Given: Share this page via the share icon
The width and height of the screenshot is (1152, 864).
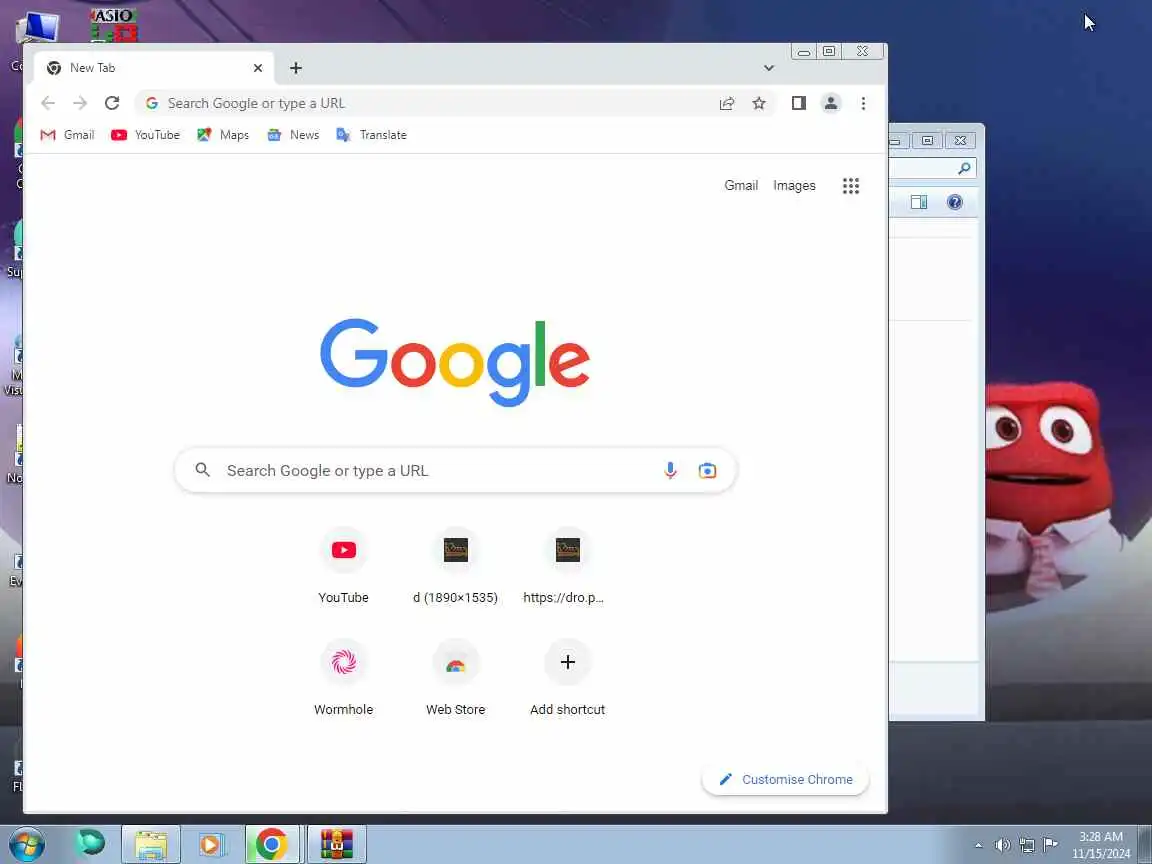Looking at the screenshot, I should [x=727, y=104].
